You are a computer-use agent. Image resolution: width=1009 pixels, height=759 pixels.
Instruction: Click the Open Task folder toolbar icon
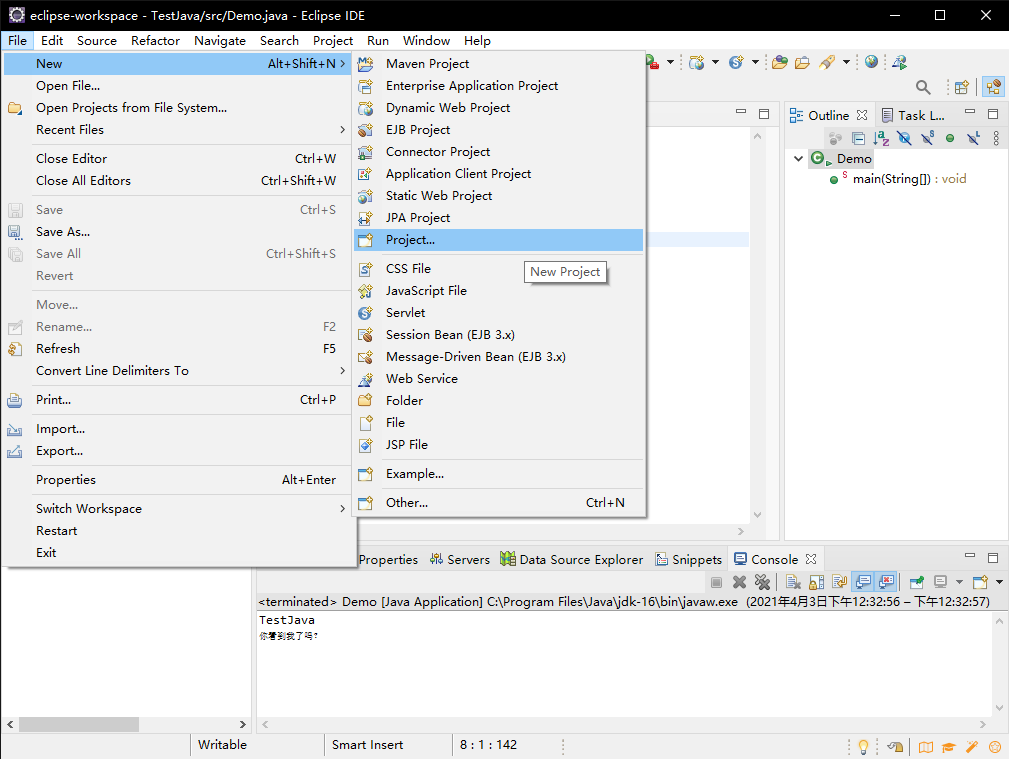tap(802, 62)
